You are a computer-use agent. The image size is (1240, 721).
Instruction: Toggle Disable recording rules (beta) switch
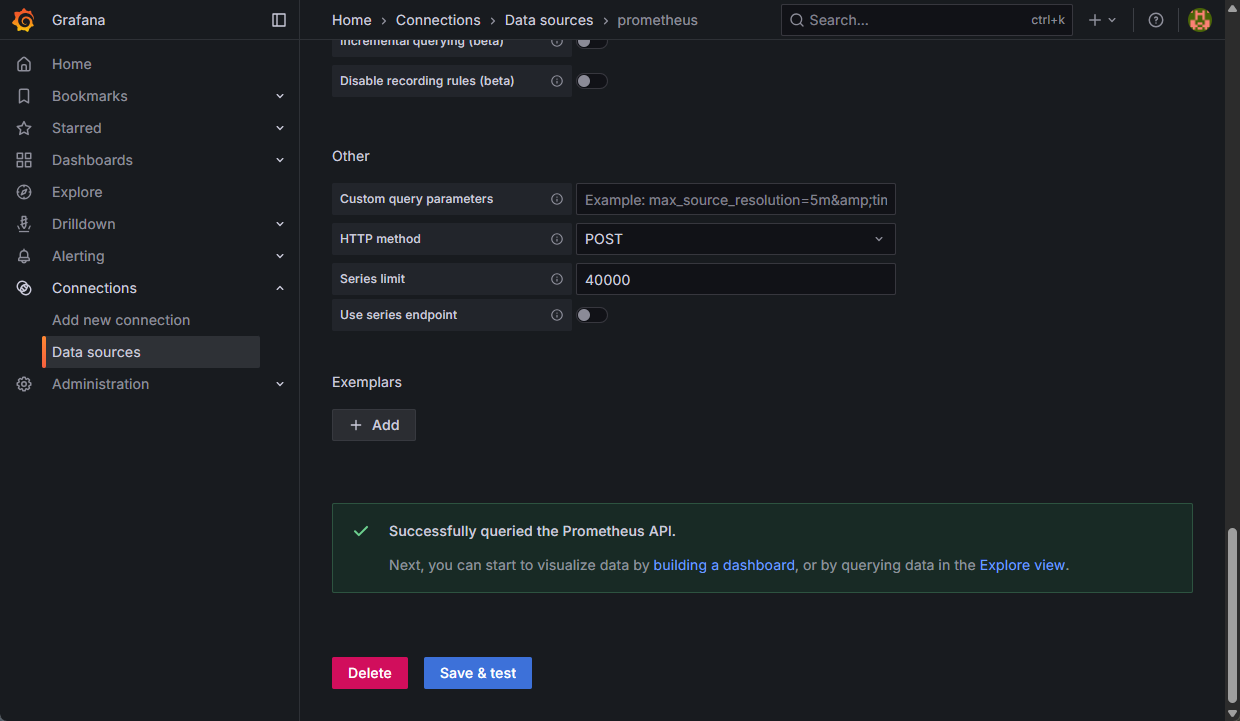pyautogui.click(x=592, y=81)
